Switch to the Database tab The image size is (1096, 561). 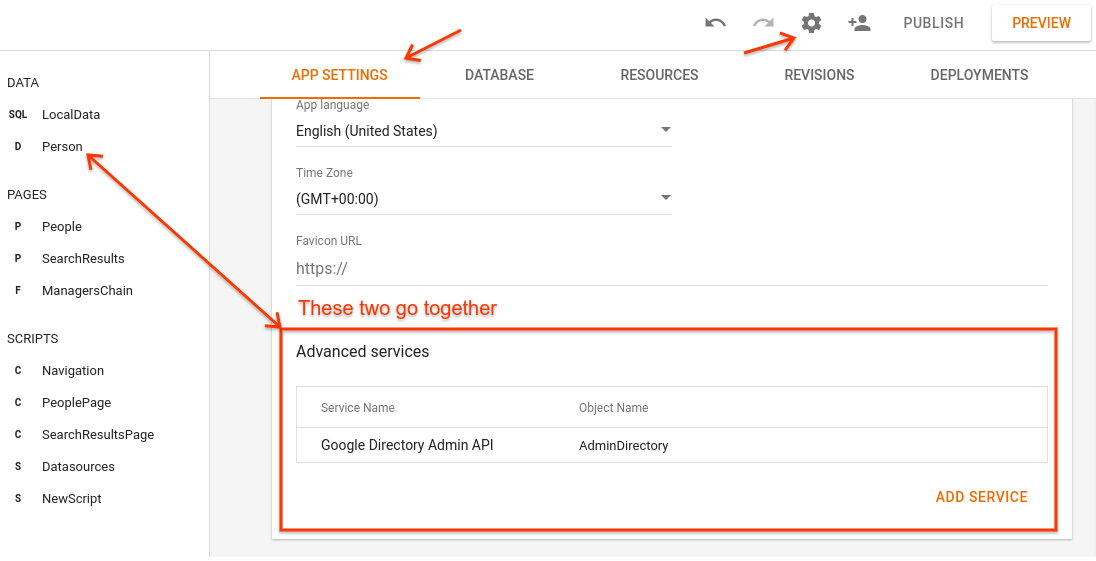[x=499, y=75]
